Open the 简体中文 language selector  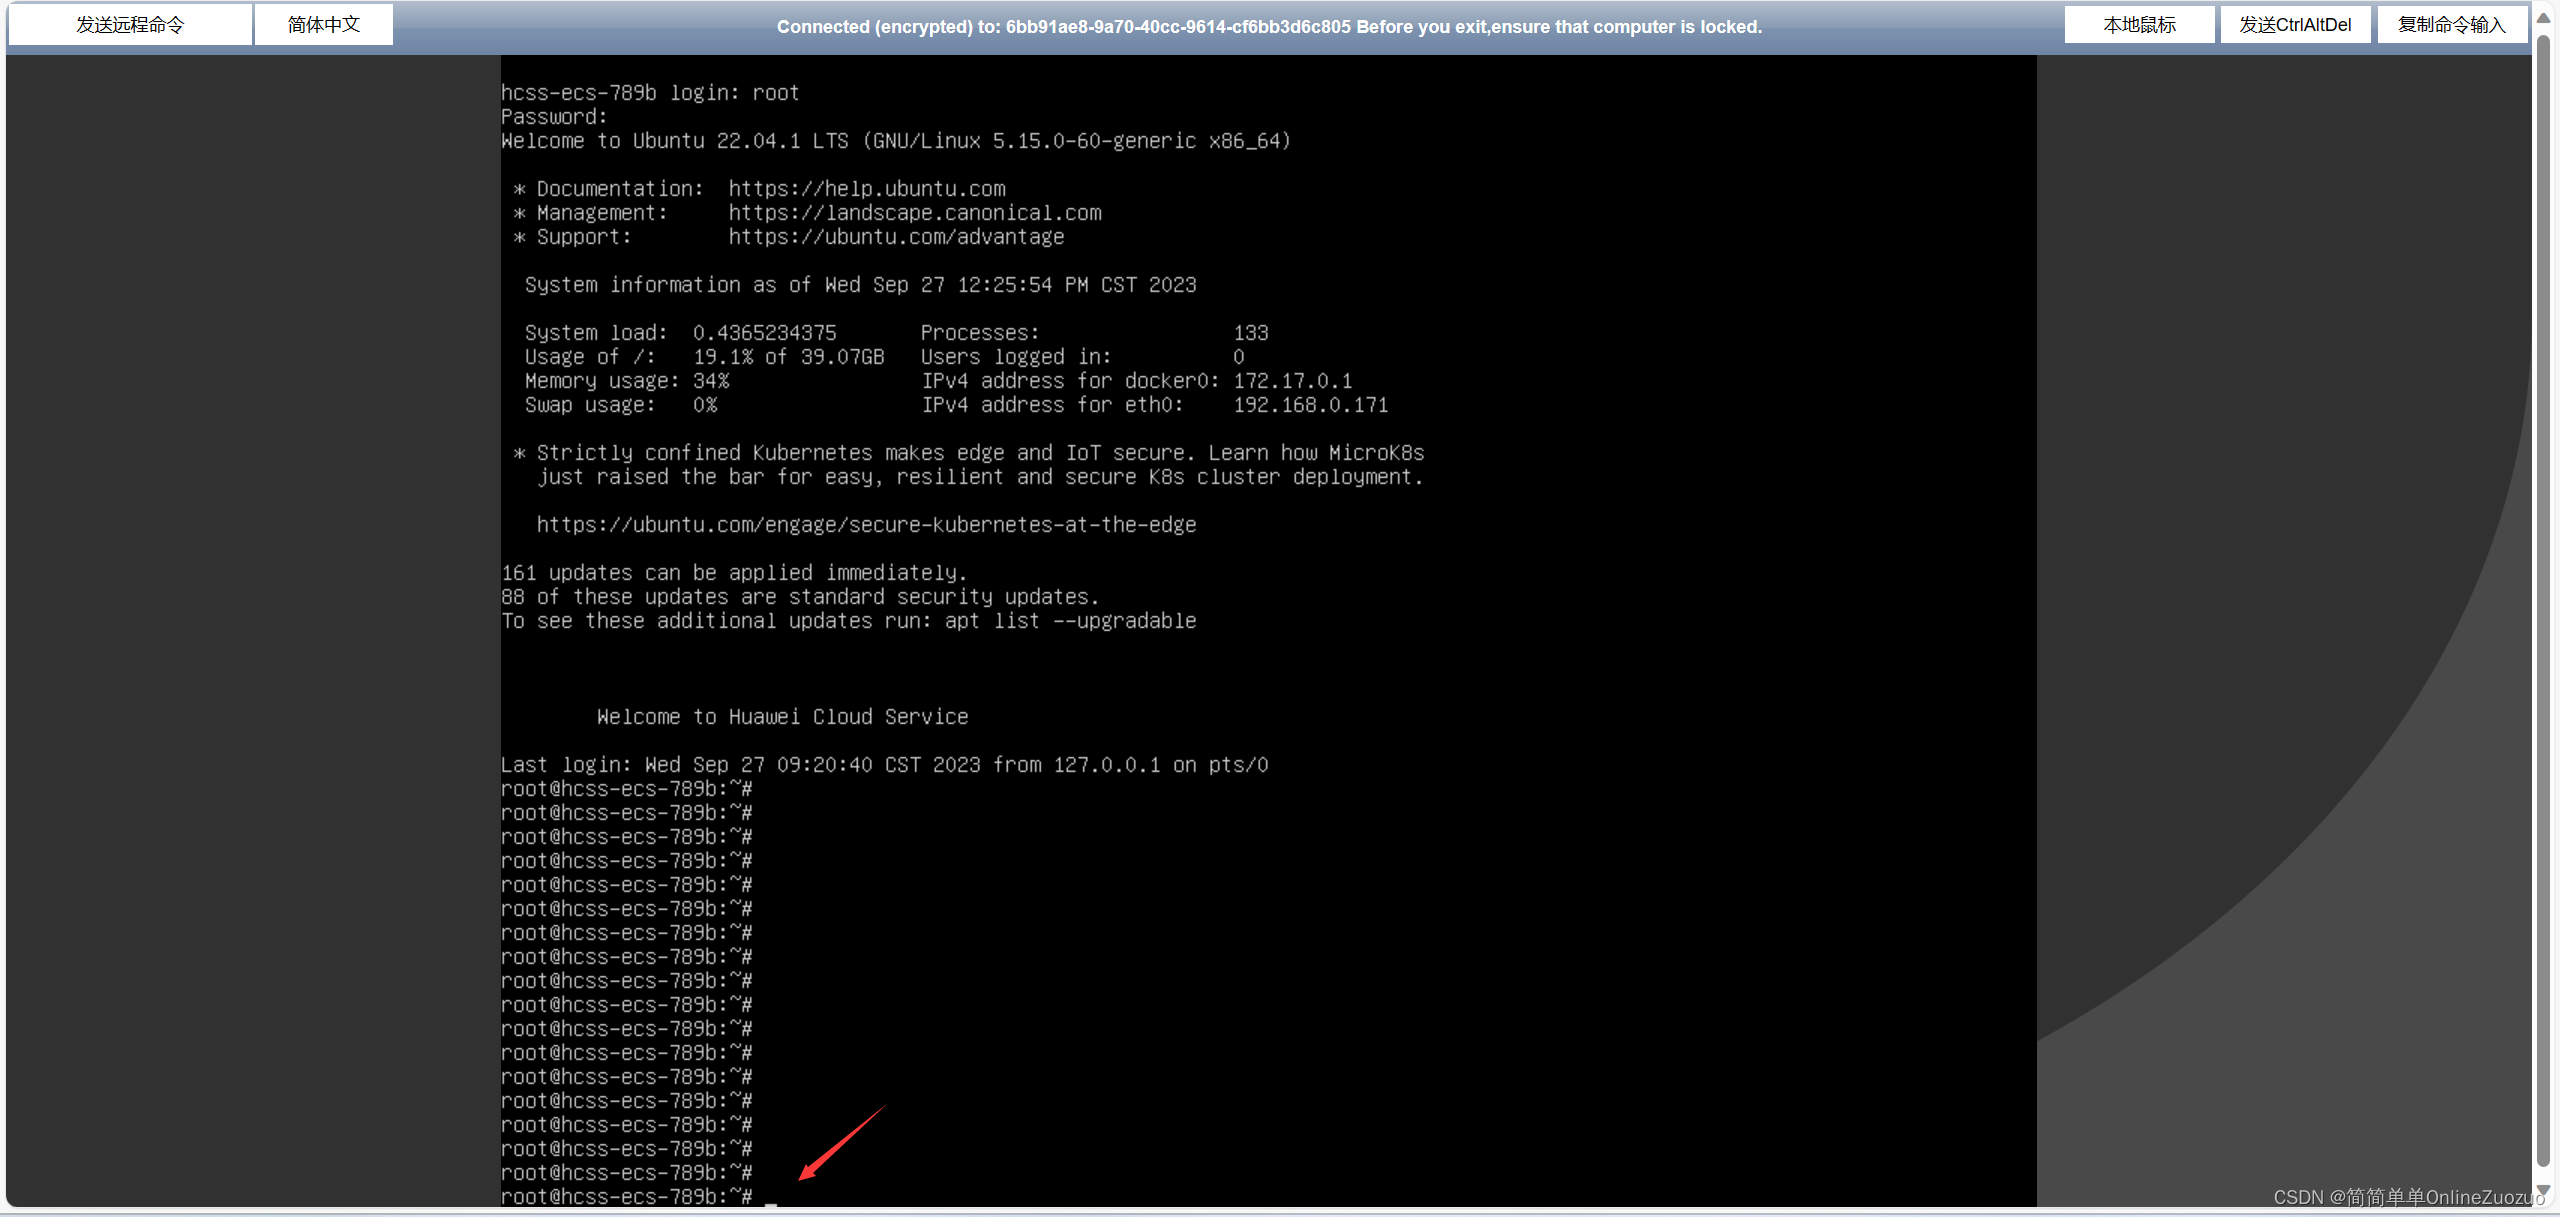click(x=324, y=25)
